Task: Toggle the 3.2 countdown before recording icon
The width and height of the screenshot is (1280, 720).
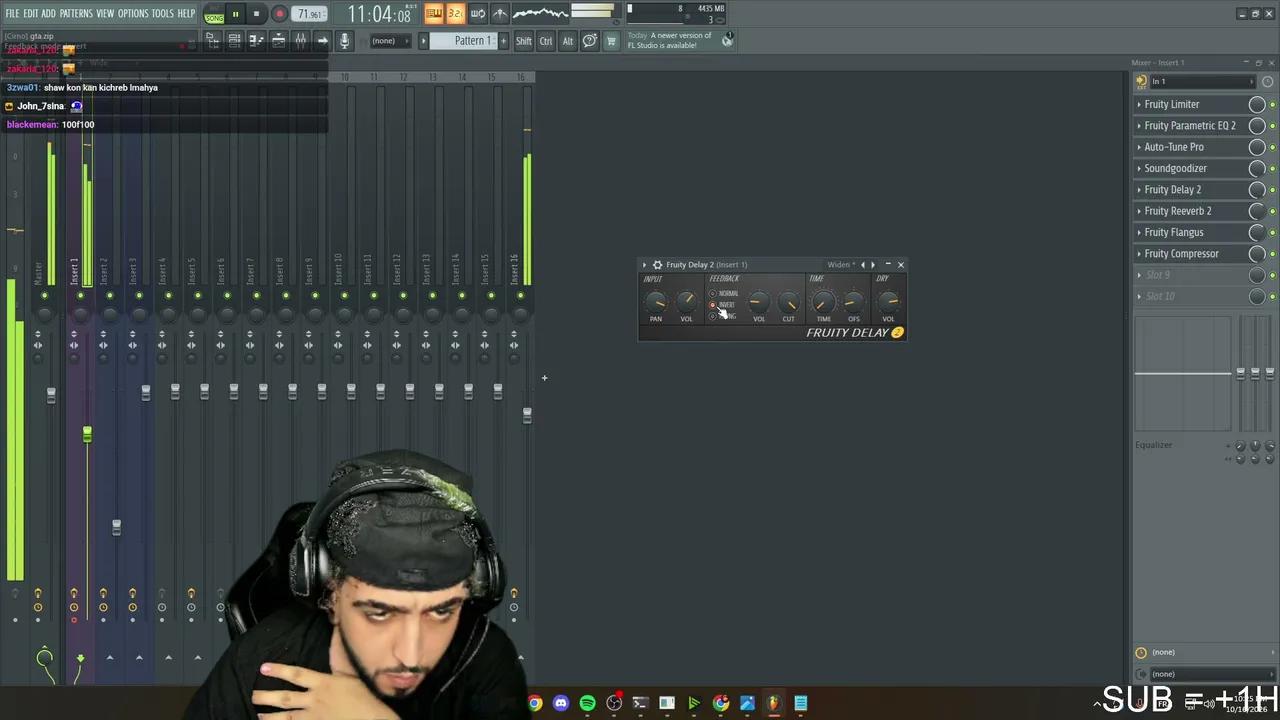Action: point(455,13)
